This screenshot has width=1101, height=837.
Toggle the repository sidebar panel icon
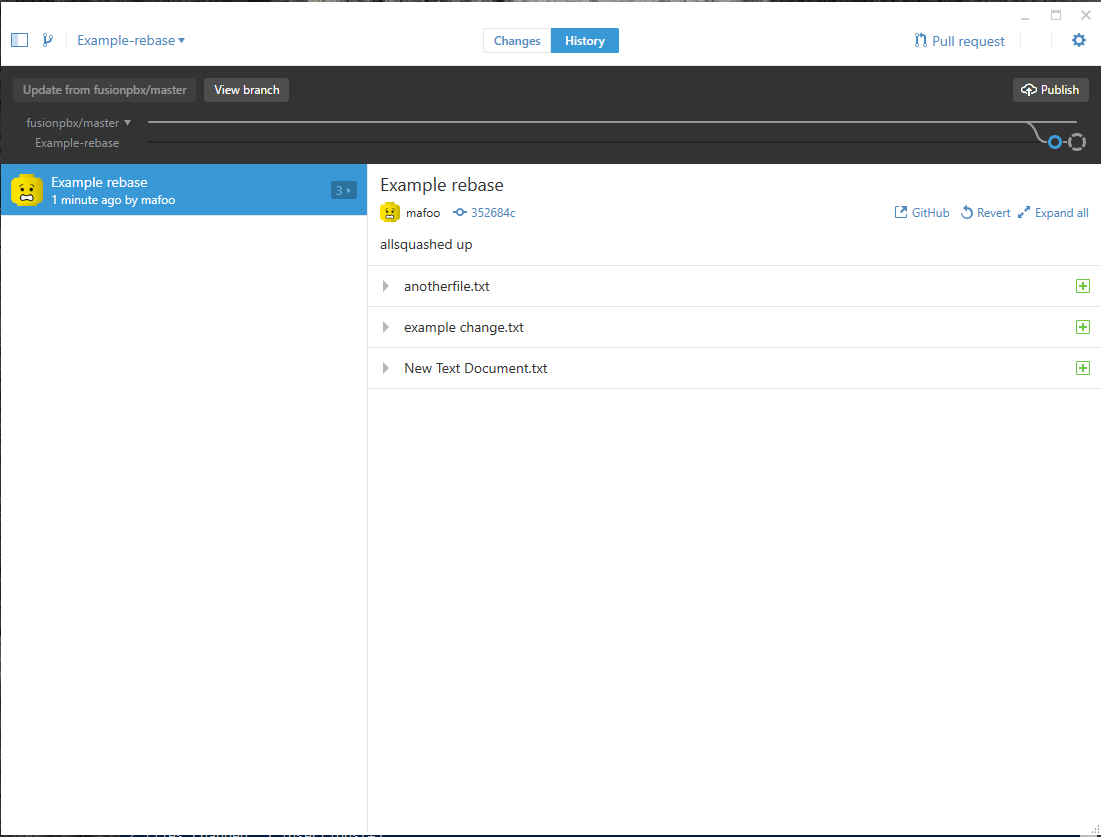pos(19,41)
